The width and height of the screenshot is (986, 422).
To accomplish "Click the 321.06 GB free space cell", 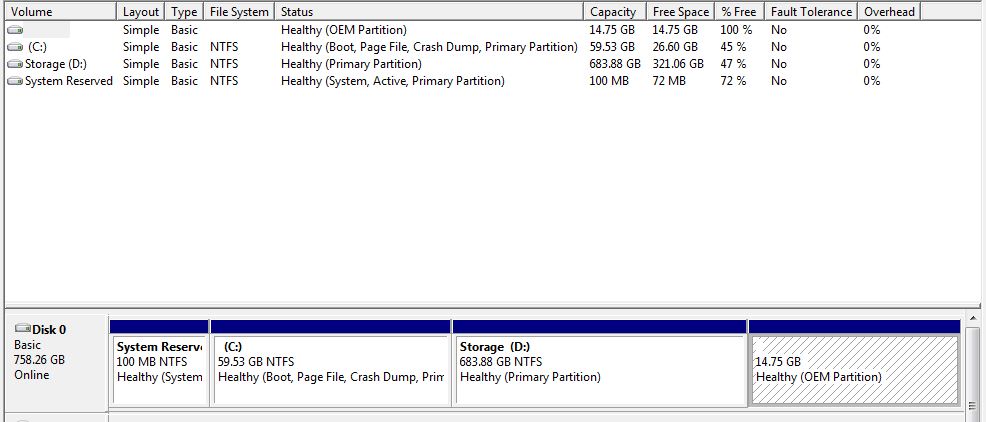I will pos(679,64).
